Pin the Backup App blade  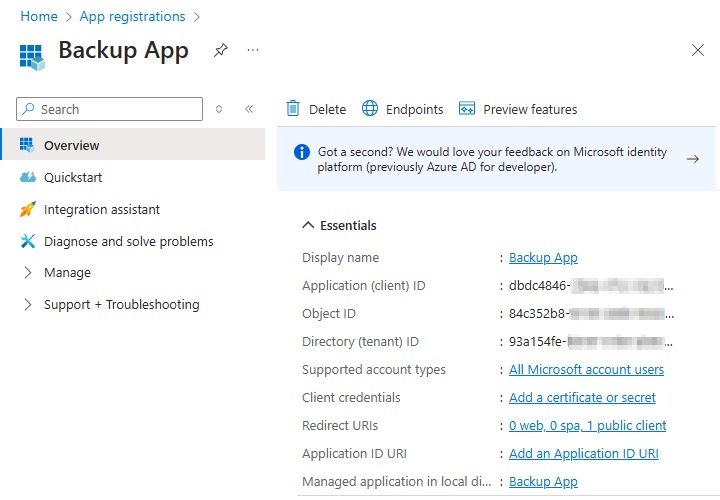(221, 50)
